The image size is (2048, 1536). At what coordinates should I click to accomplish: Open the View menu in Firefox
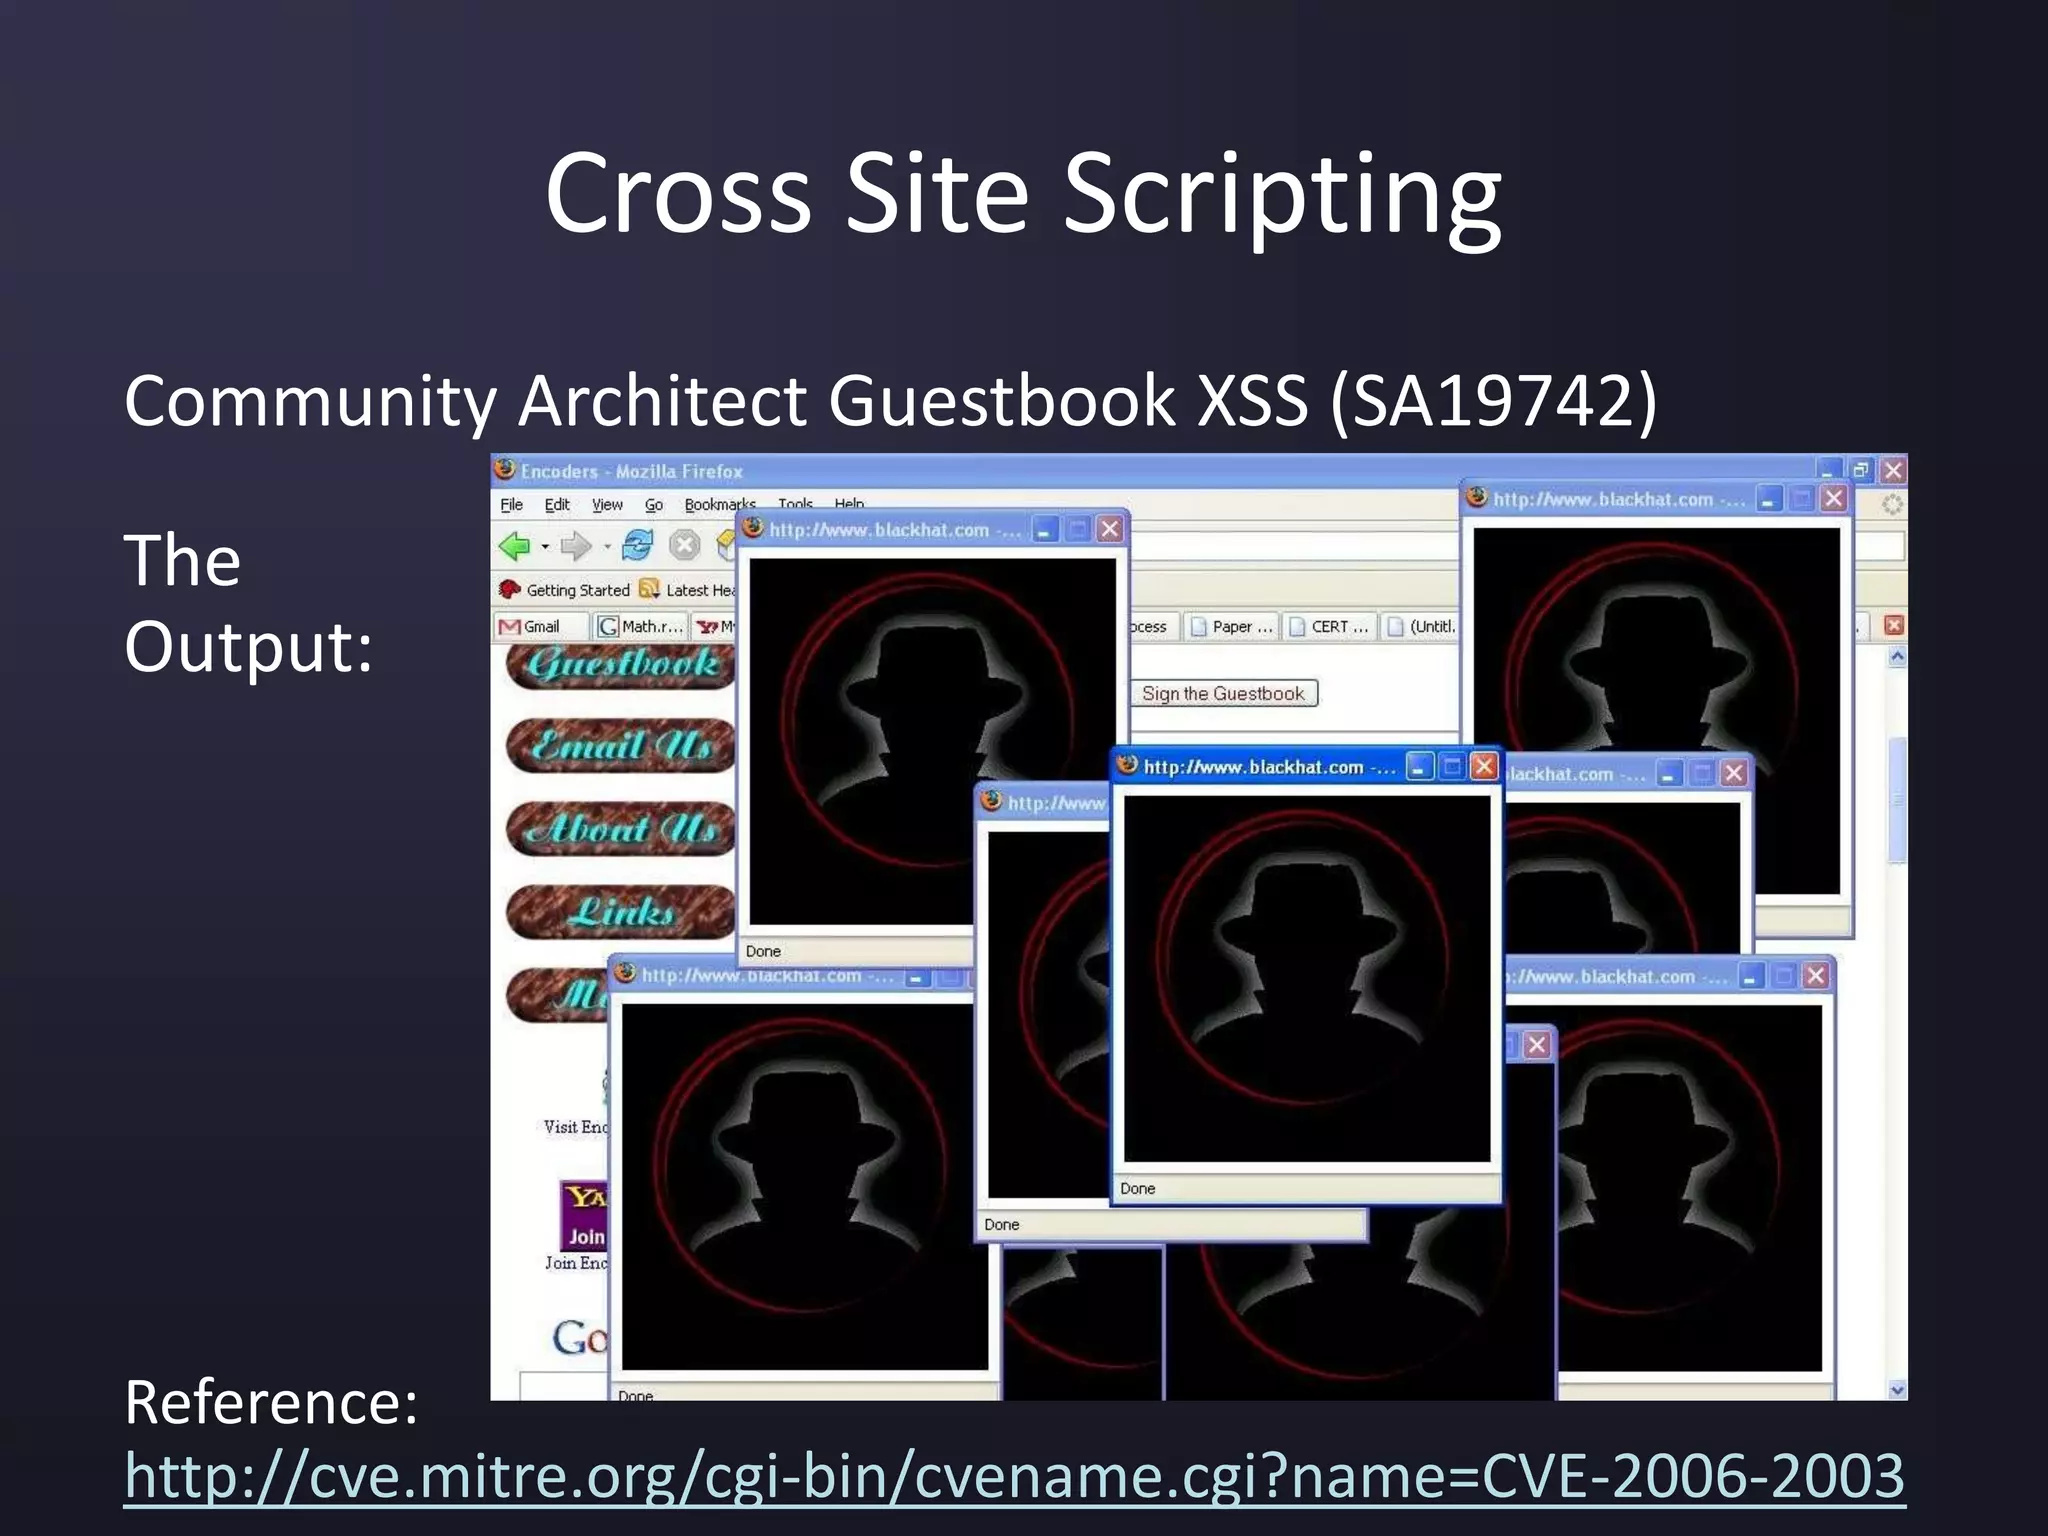click(607, 505)
